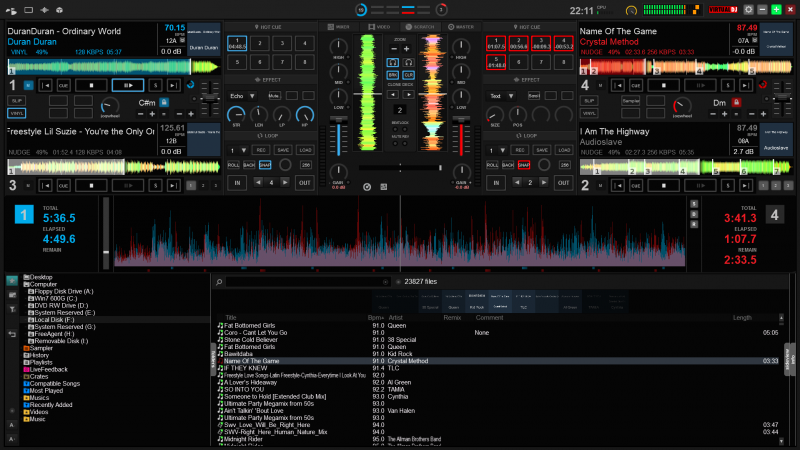Click the filter funnel icon in browser sidebar
Screen dimensions: 800x450
click(12, 309)
